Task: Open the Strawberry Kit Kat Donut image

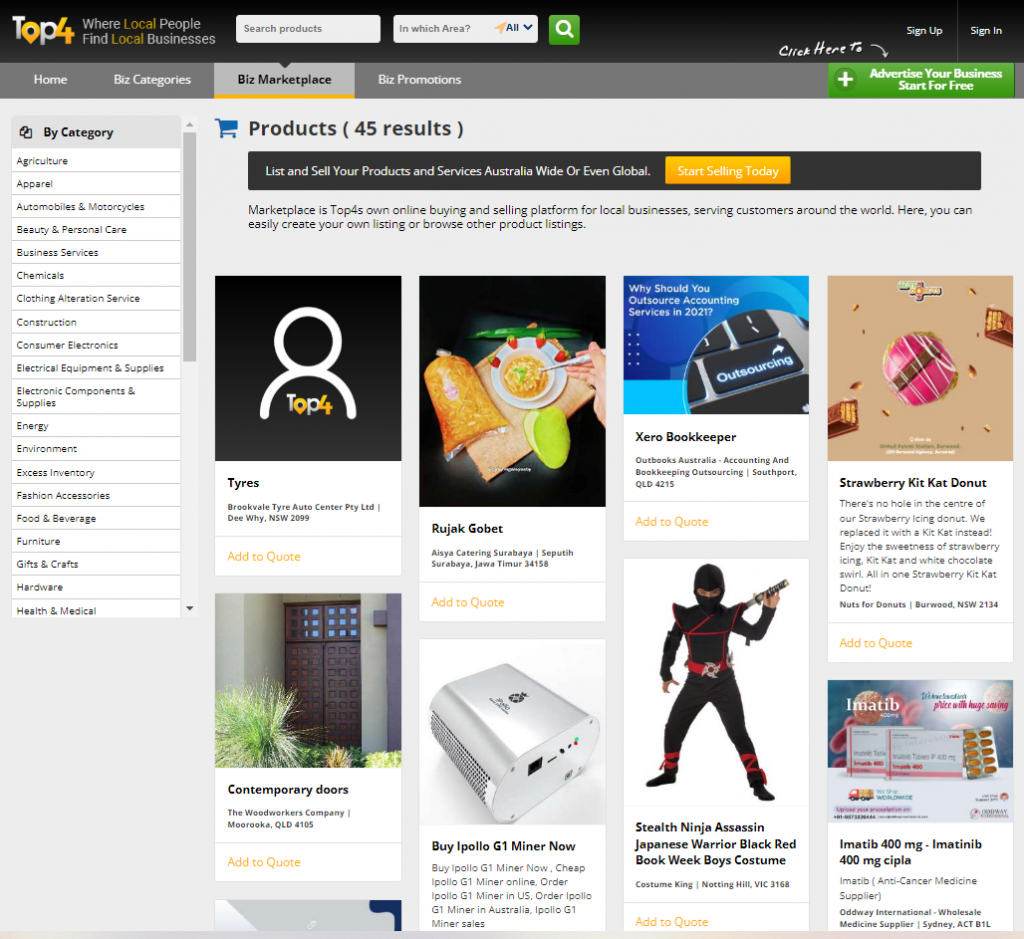Action: point(920,368)
